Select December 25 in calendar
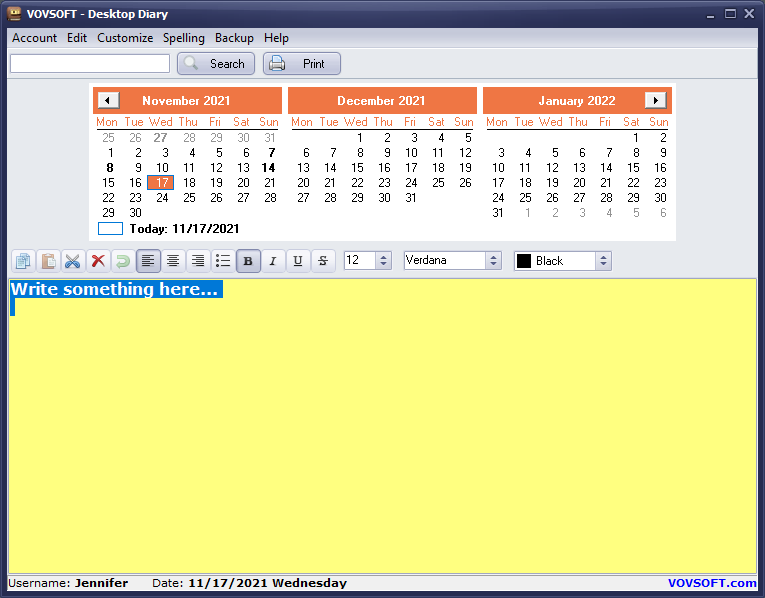 438,183
